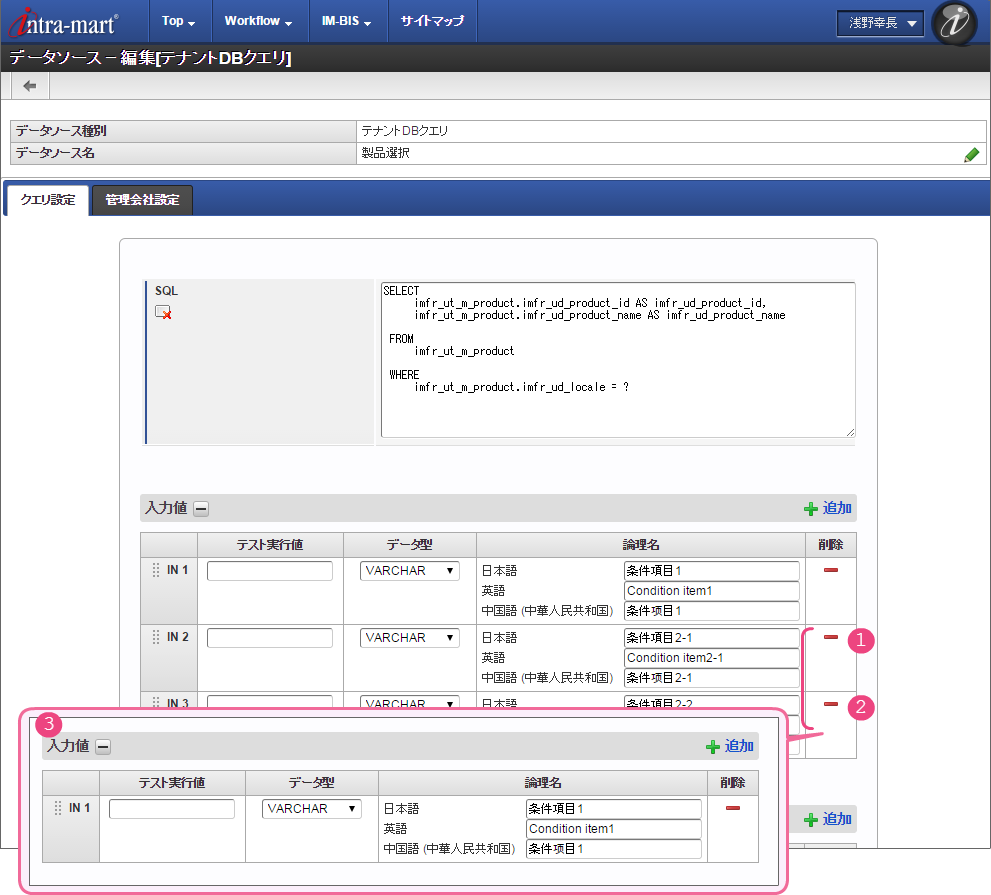
Task: Collapse the 入力値 section in the callout panel
Action: click(x=103, y=747)
